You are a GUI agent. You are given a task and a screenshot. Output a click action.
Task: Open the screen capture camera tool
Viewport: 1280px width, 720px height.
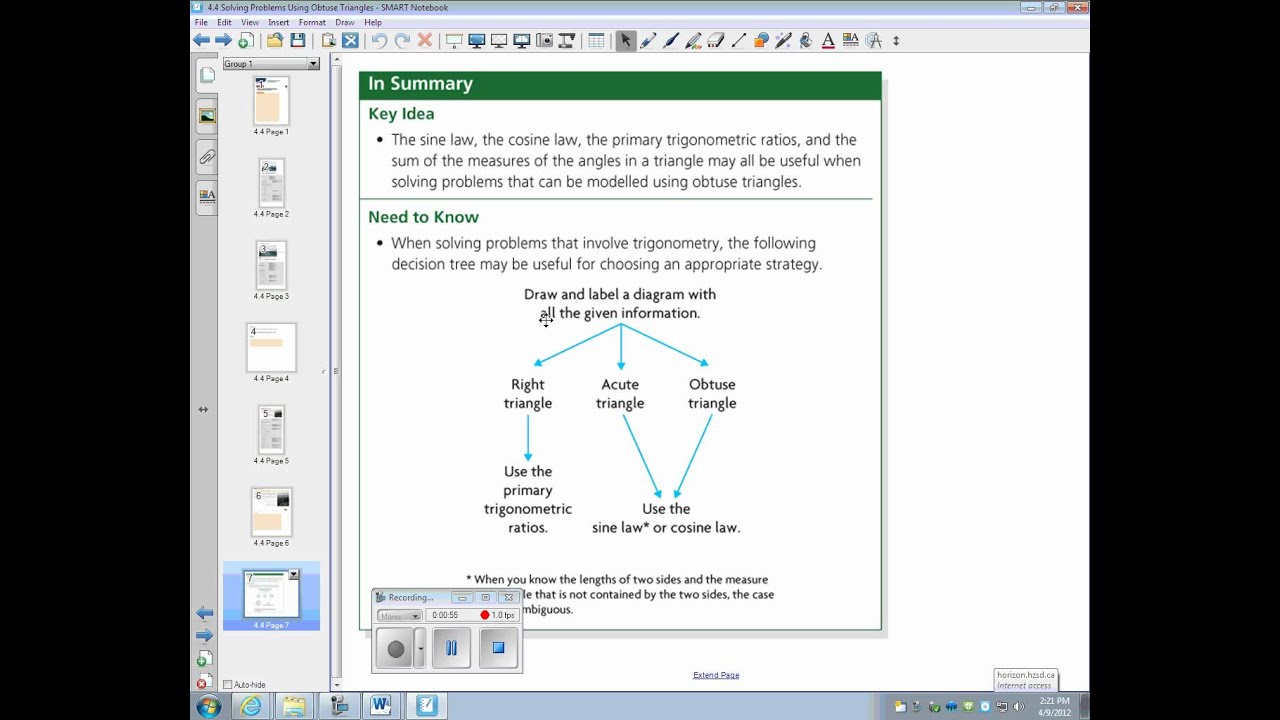coord(544,40)
